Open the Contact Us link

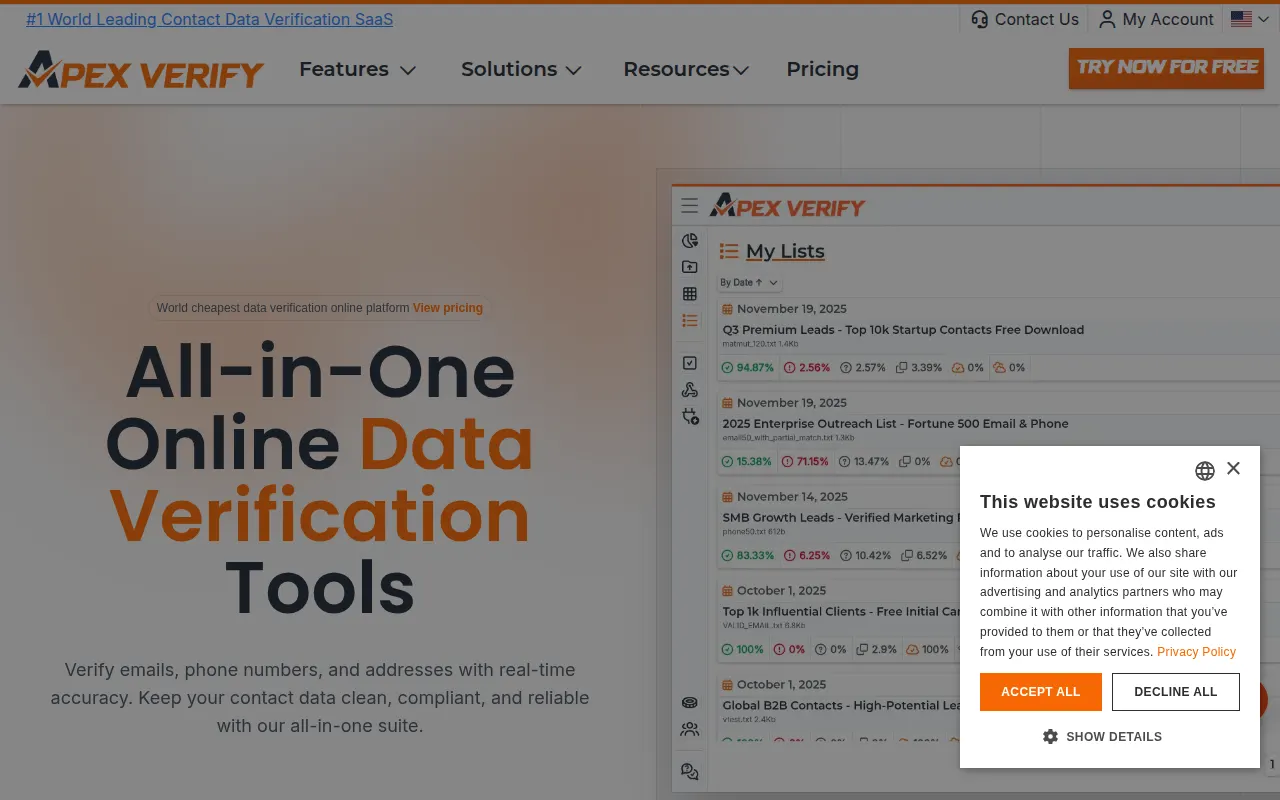(1025, 19)
